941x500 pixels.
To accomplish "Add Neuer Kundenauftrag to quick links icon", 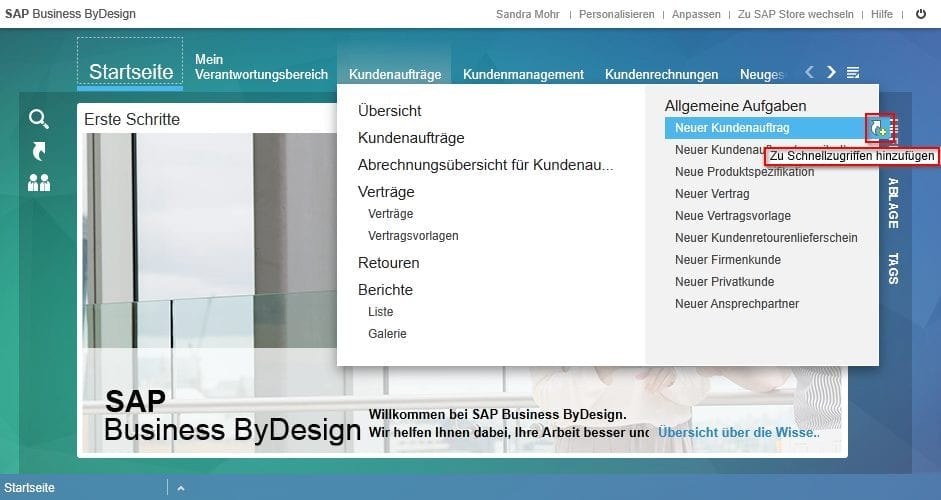I will (x=879, y=127).
